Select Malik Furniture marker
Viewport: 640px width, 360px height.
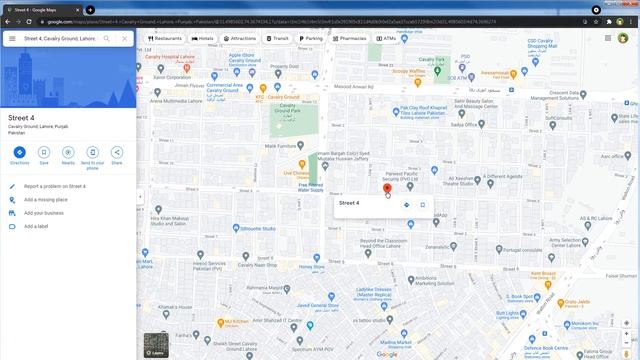pyautogui.click(x=300, y=145)
